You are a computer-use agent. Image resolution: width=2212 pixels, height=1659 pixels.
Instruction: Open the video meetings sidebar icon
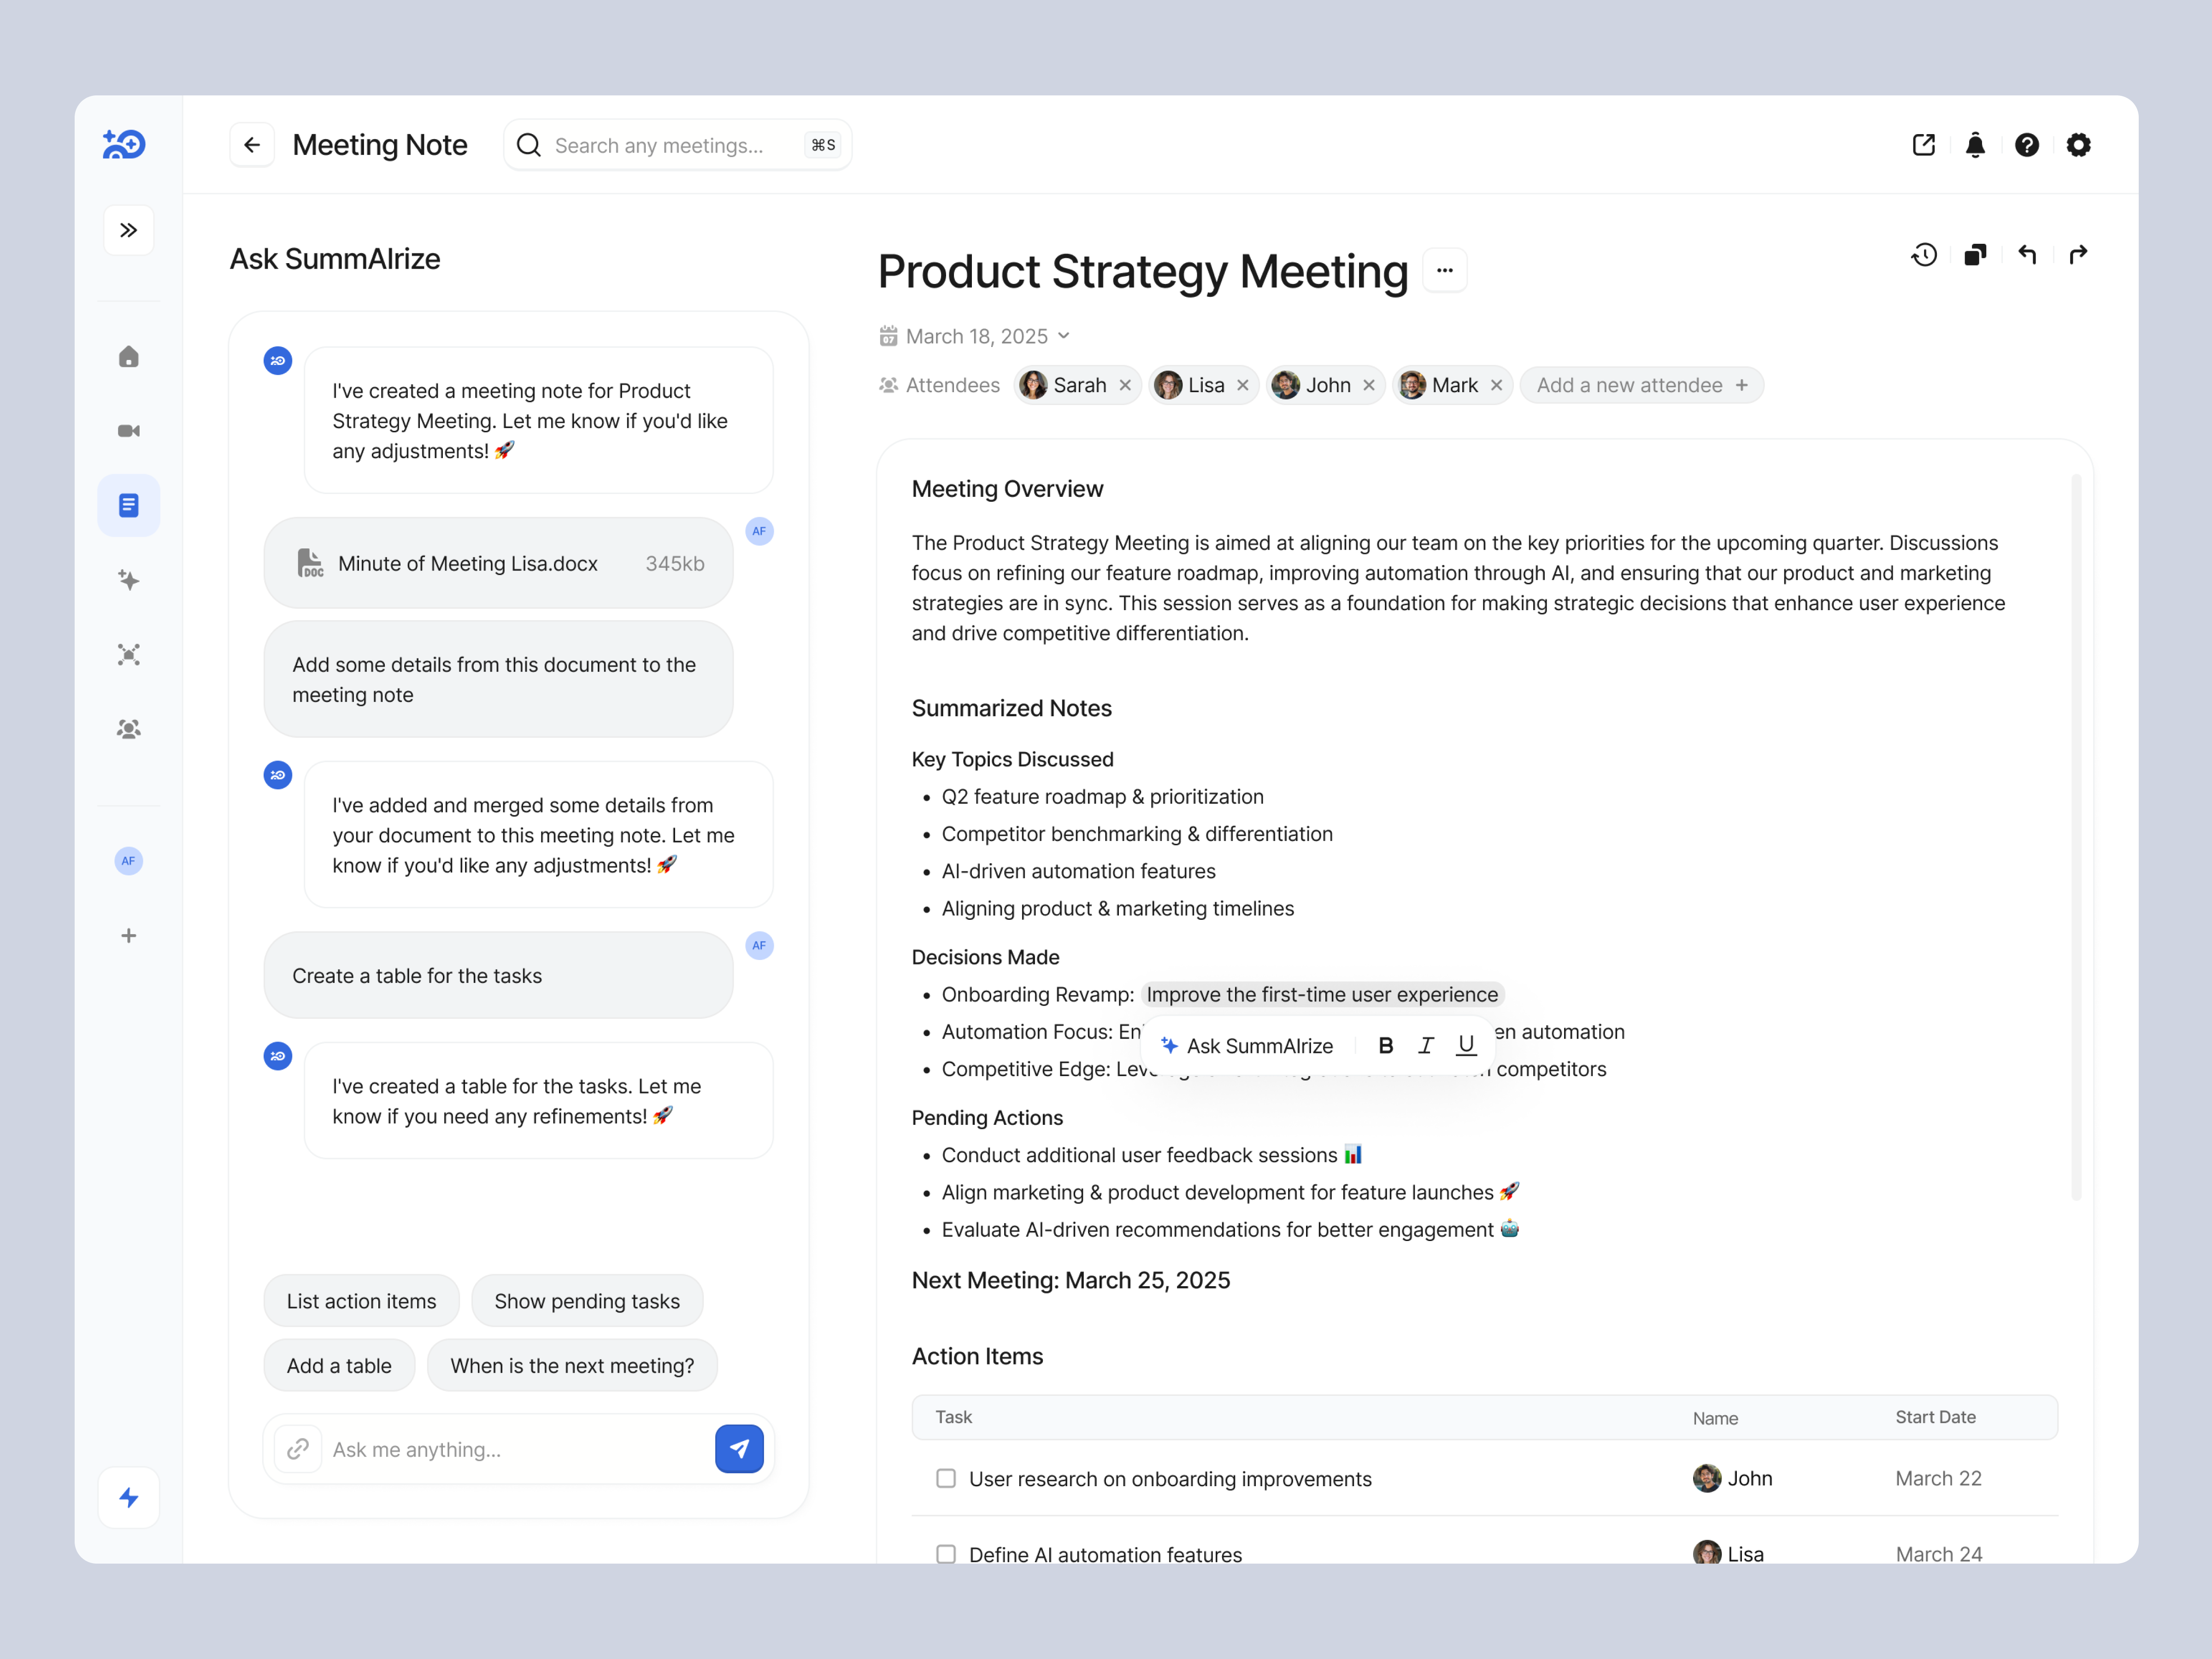(x=128, y=431)
